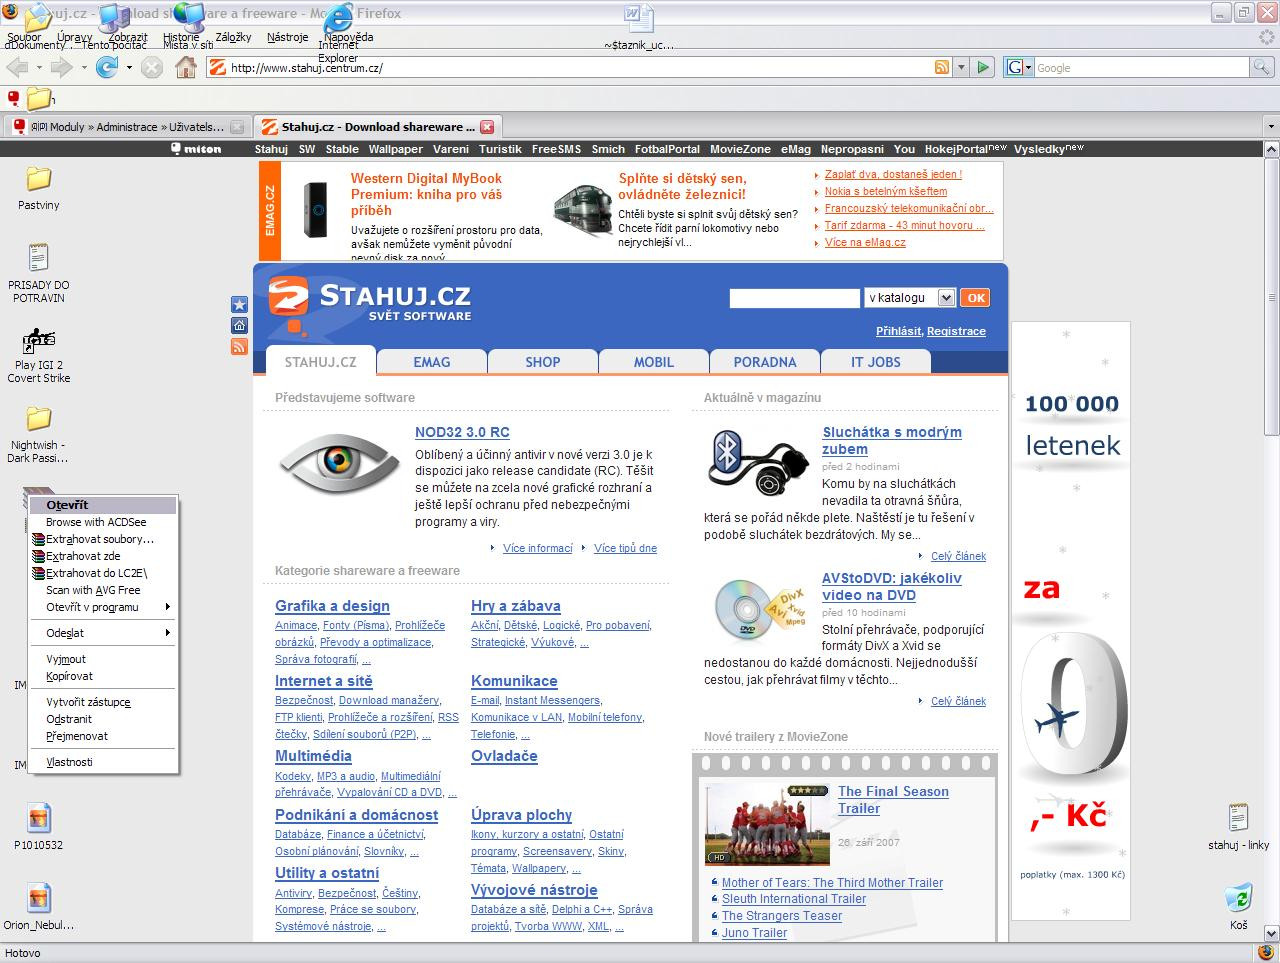
Task: Choose Odstranit in the context menu
Action: pos(103,719)
